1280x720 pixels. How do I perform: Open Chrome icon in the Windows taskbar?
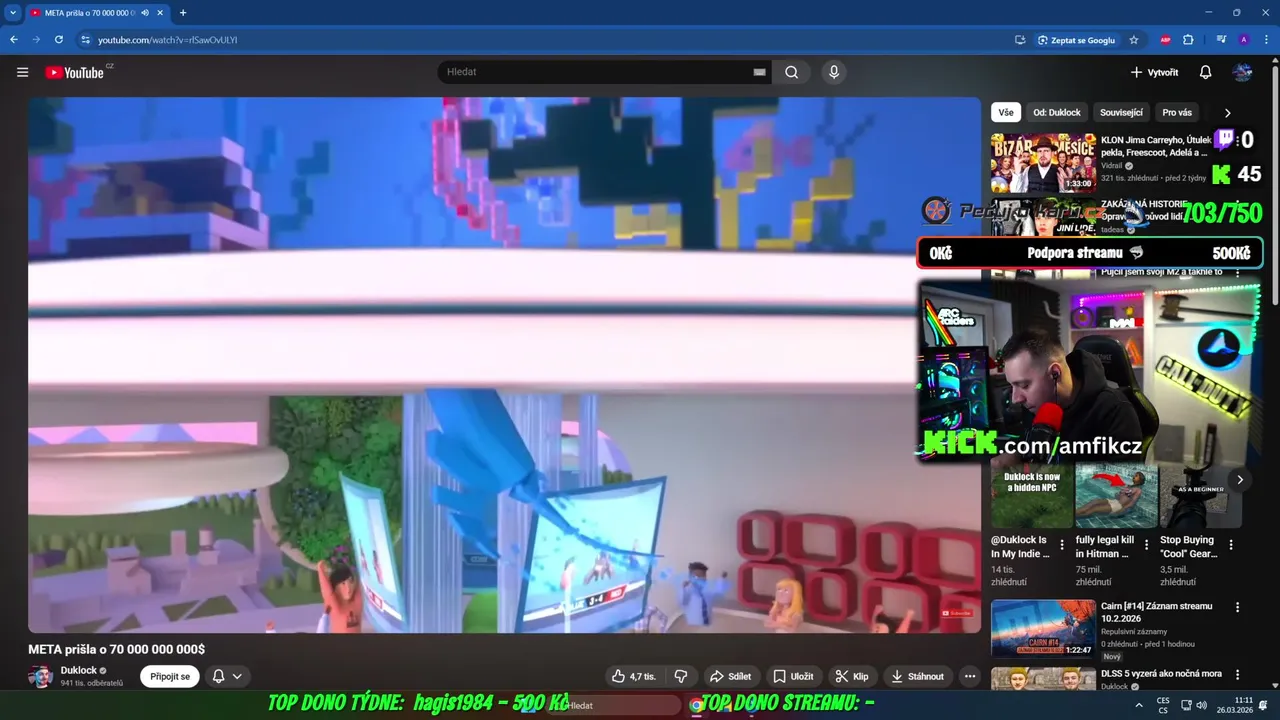[696, 705]
